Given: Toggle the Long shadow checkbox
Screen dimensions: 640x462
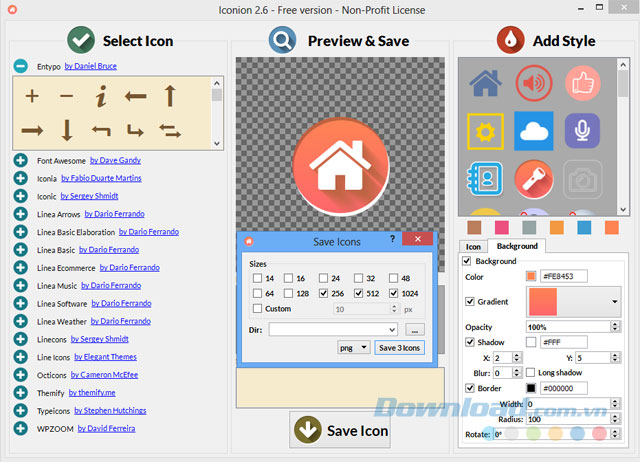Looking at the screenshot, I should point(531,372).
